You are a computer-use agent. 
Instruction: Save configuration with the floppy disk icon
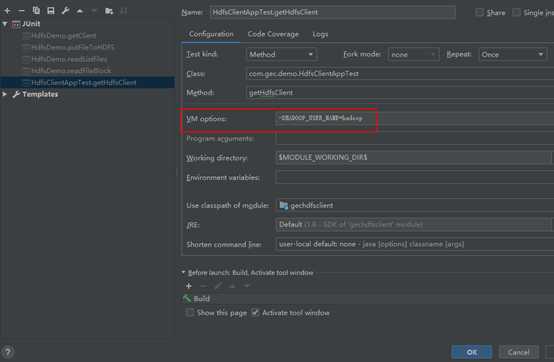tap(51, 11)
